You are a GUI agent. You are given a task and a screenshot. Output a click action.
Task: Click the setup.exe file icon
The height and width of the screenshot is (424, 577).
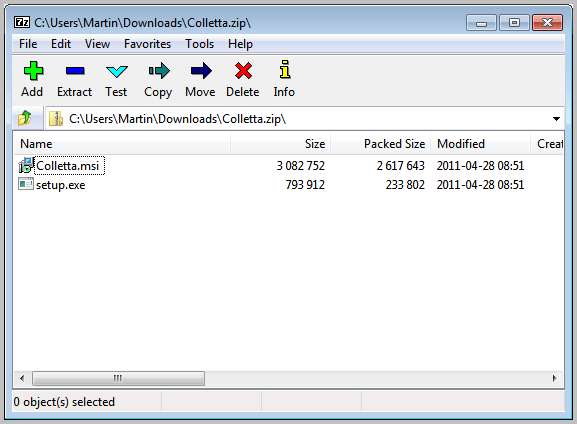pos(25,184)
